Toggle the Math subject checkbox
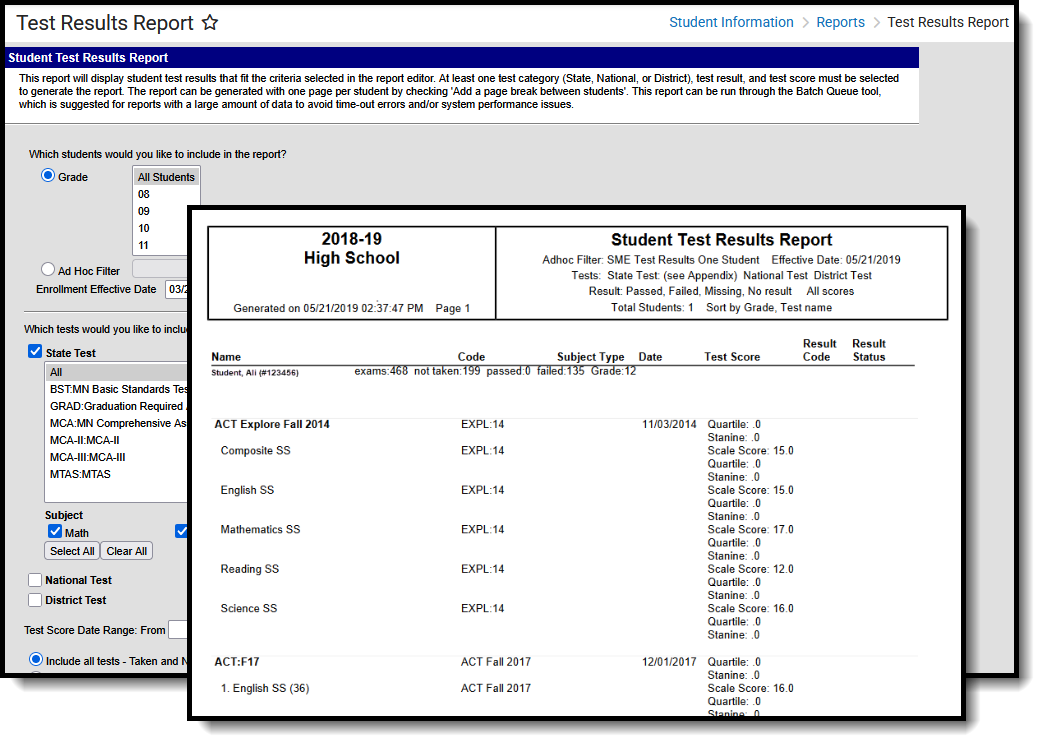1044x746 pixels. pyautogui.click(x=55, y=532)
